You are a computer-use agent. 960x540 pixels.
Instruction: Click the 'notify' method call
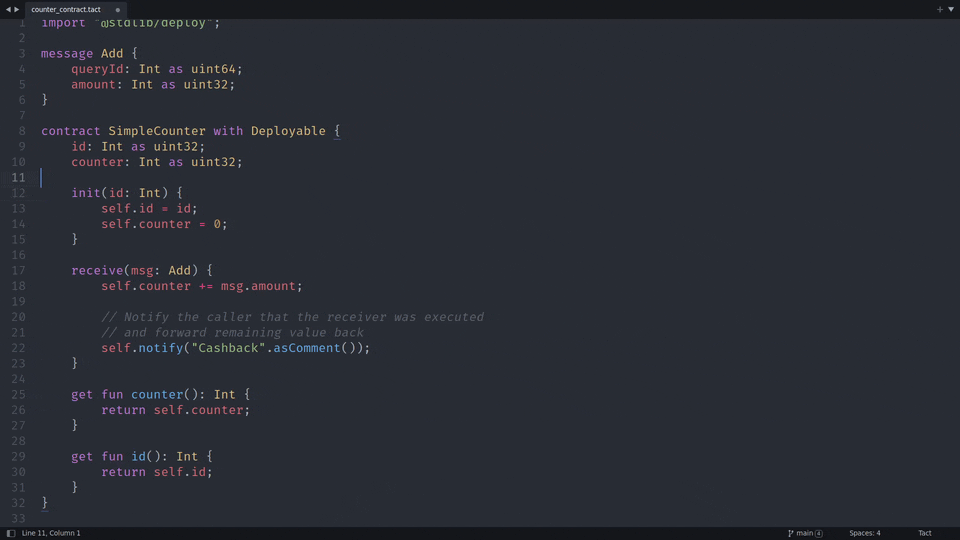click(x=160, y=348)
